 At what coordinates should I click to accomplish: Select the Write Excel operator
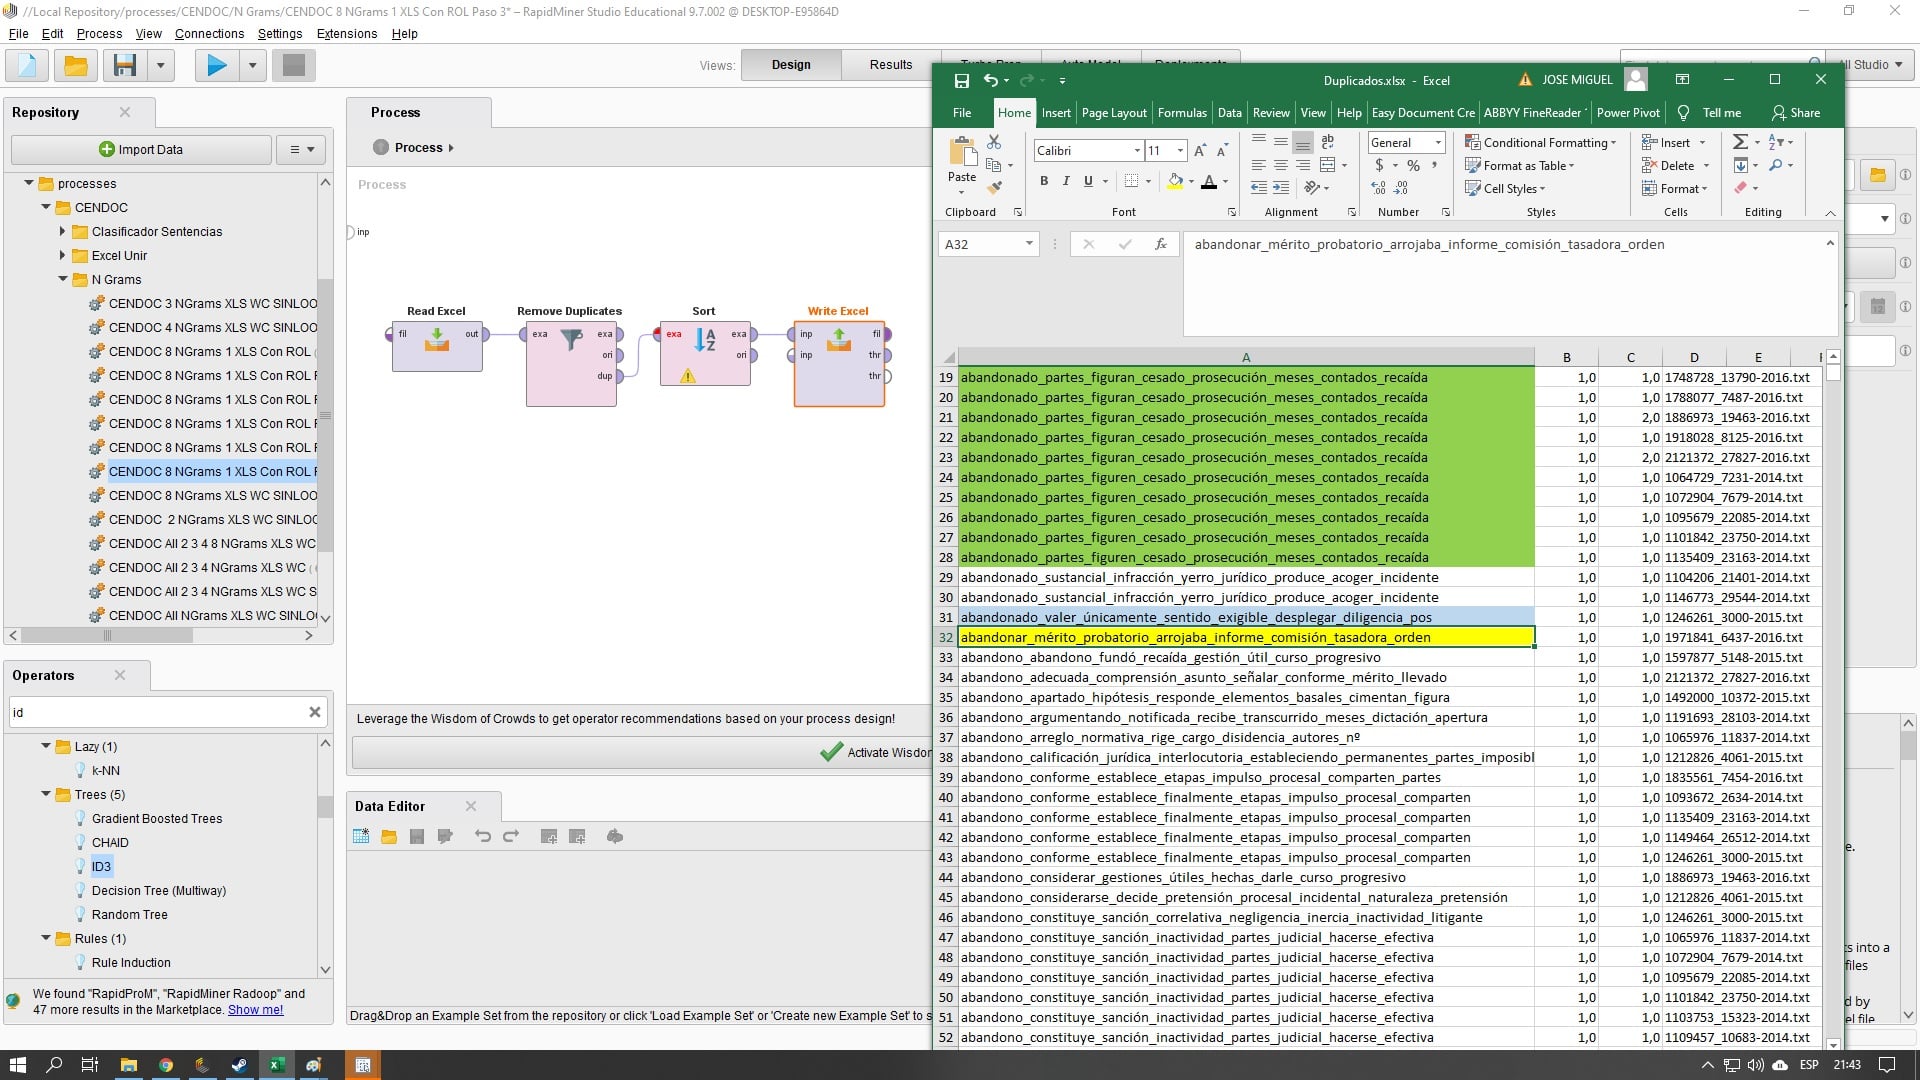pos(839,363)
